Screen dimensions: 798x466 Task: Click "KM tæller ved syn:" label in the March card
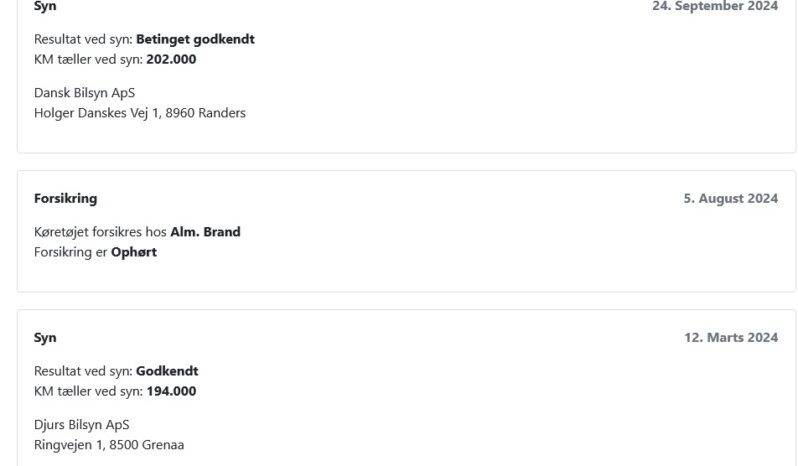tap(88, 391)
